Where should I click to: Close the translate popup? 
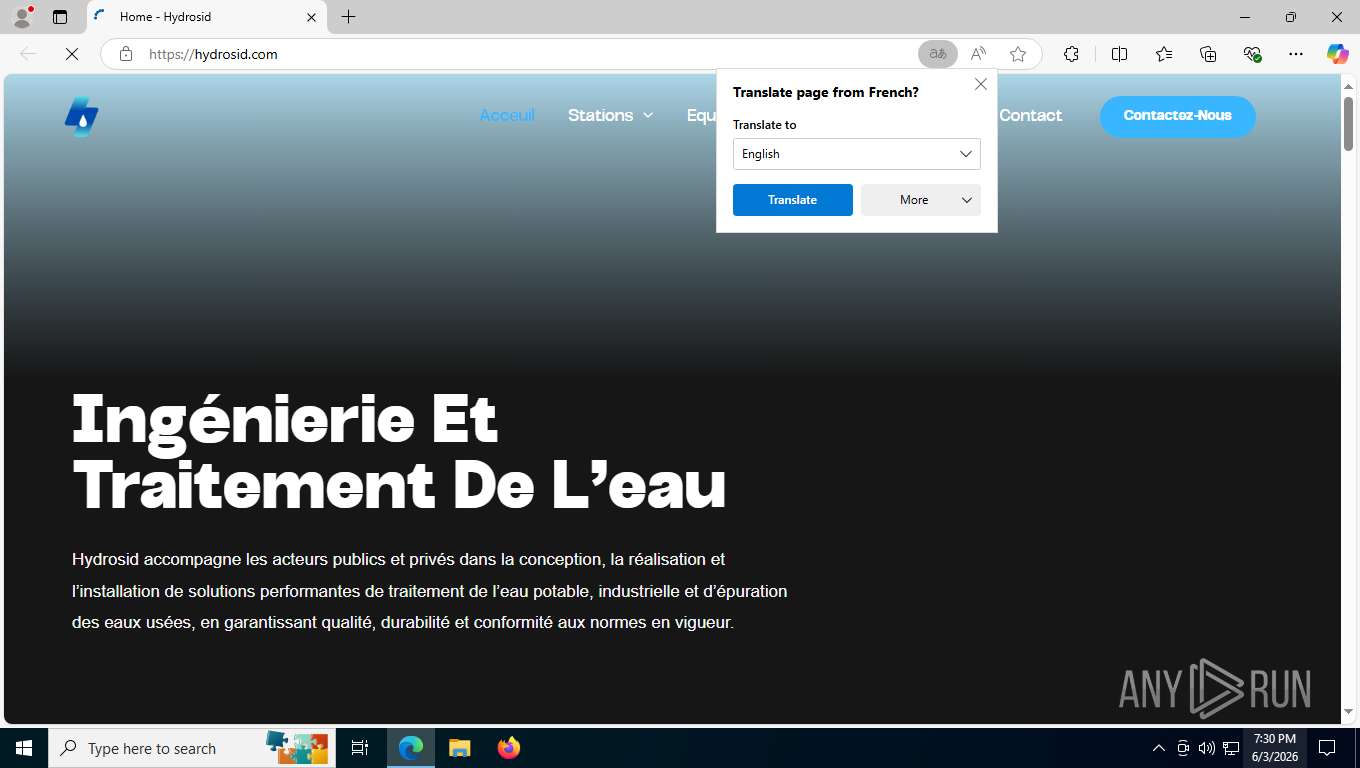tap(981, 84)
